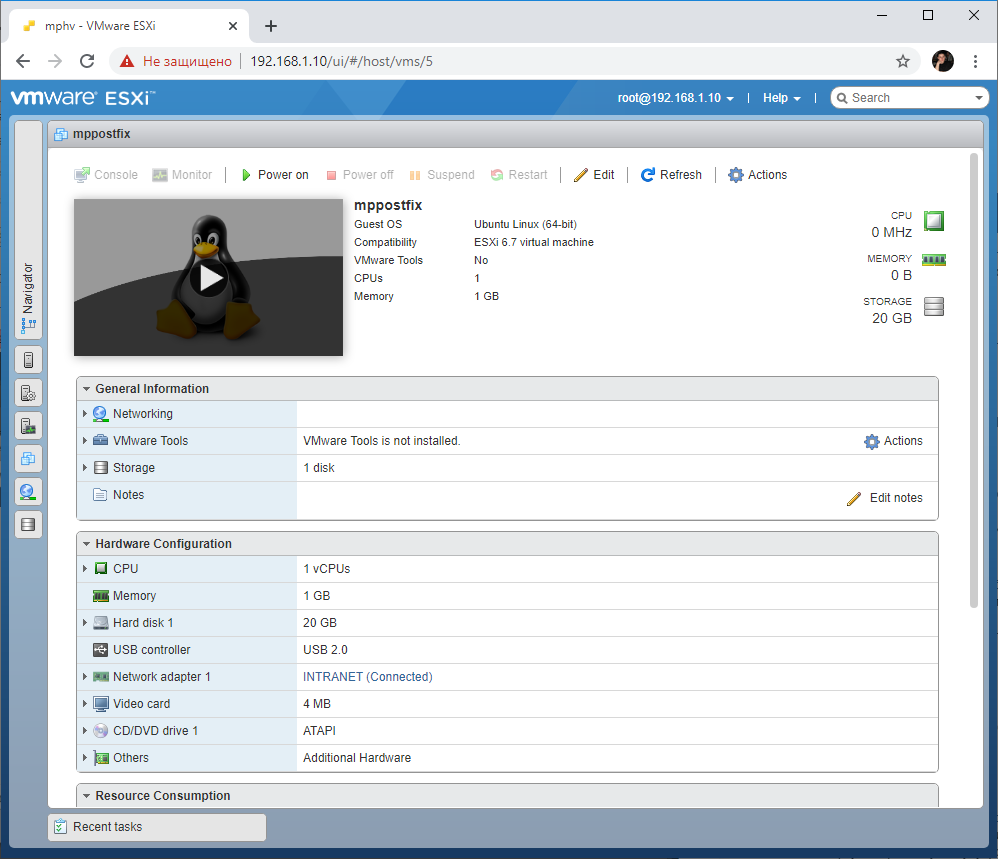Click the mppostfix VM icon in the title bar
The height and width of the screenshot is (859, 998).
(x=61, y=134)
